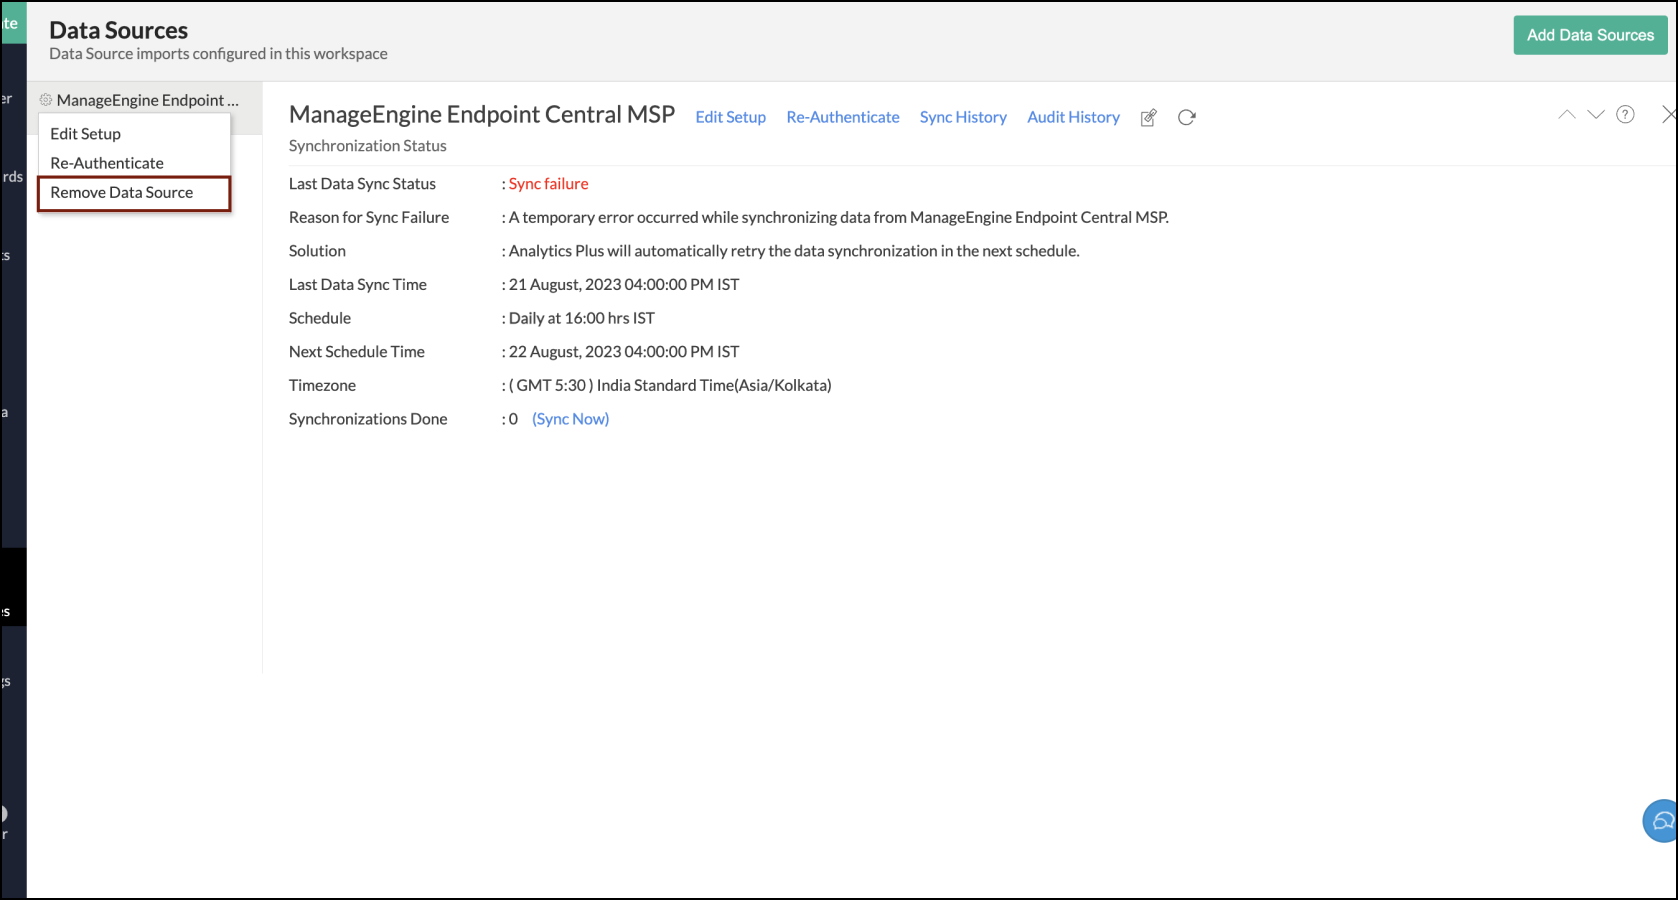Click the rename pencil icon beside the title

(x=1147, y=117)
